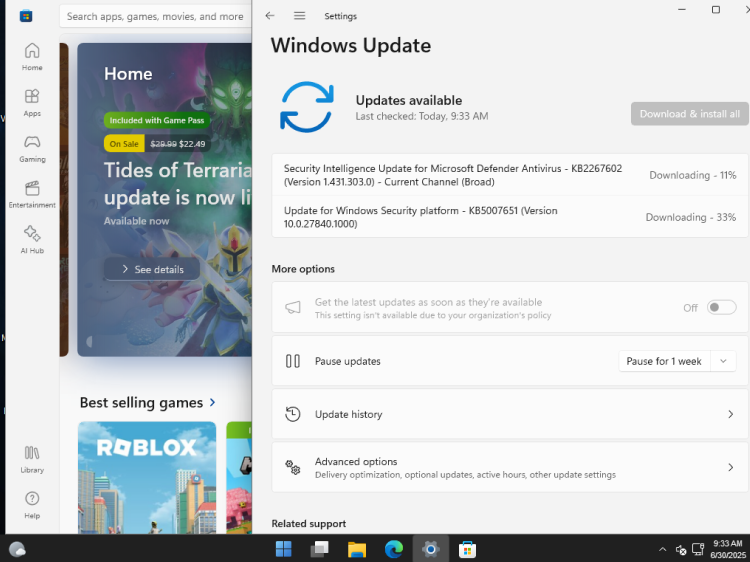Click Pause for 1 week button
The height and width of the screenshot is (562, 750).
(664, 361)
